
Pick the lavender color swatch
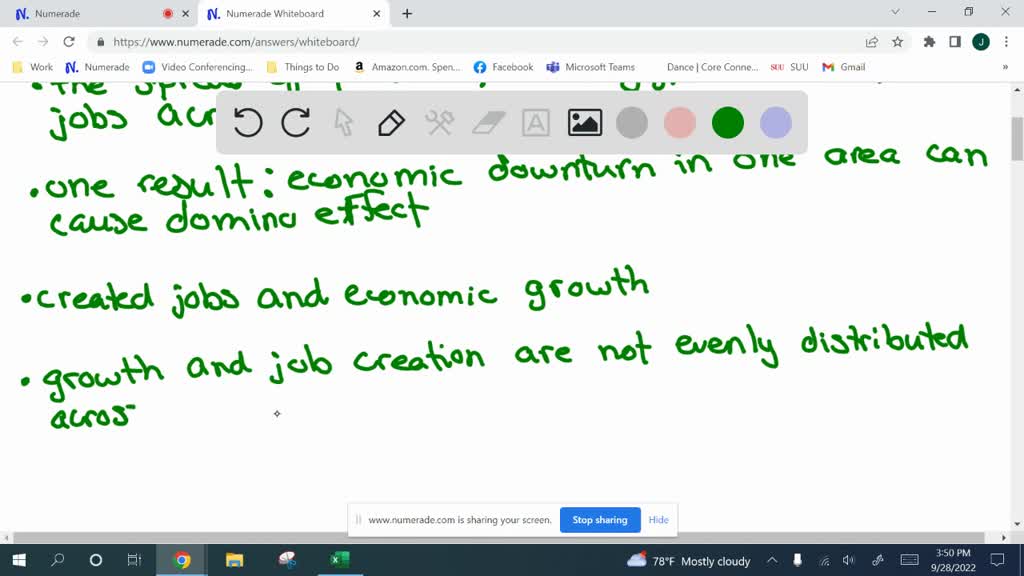[776, 123]
